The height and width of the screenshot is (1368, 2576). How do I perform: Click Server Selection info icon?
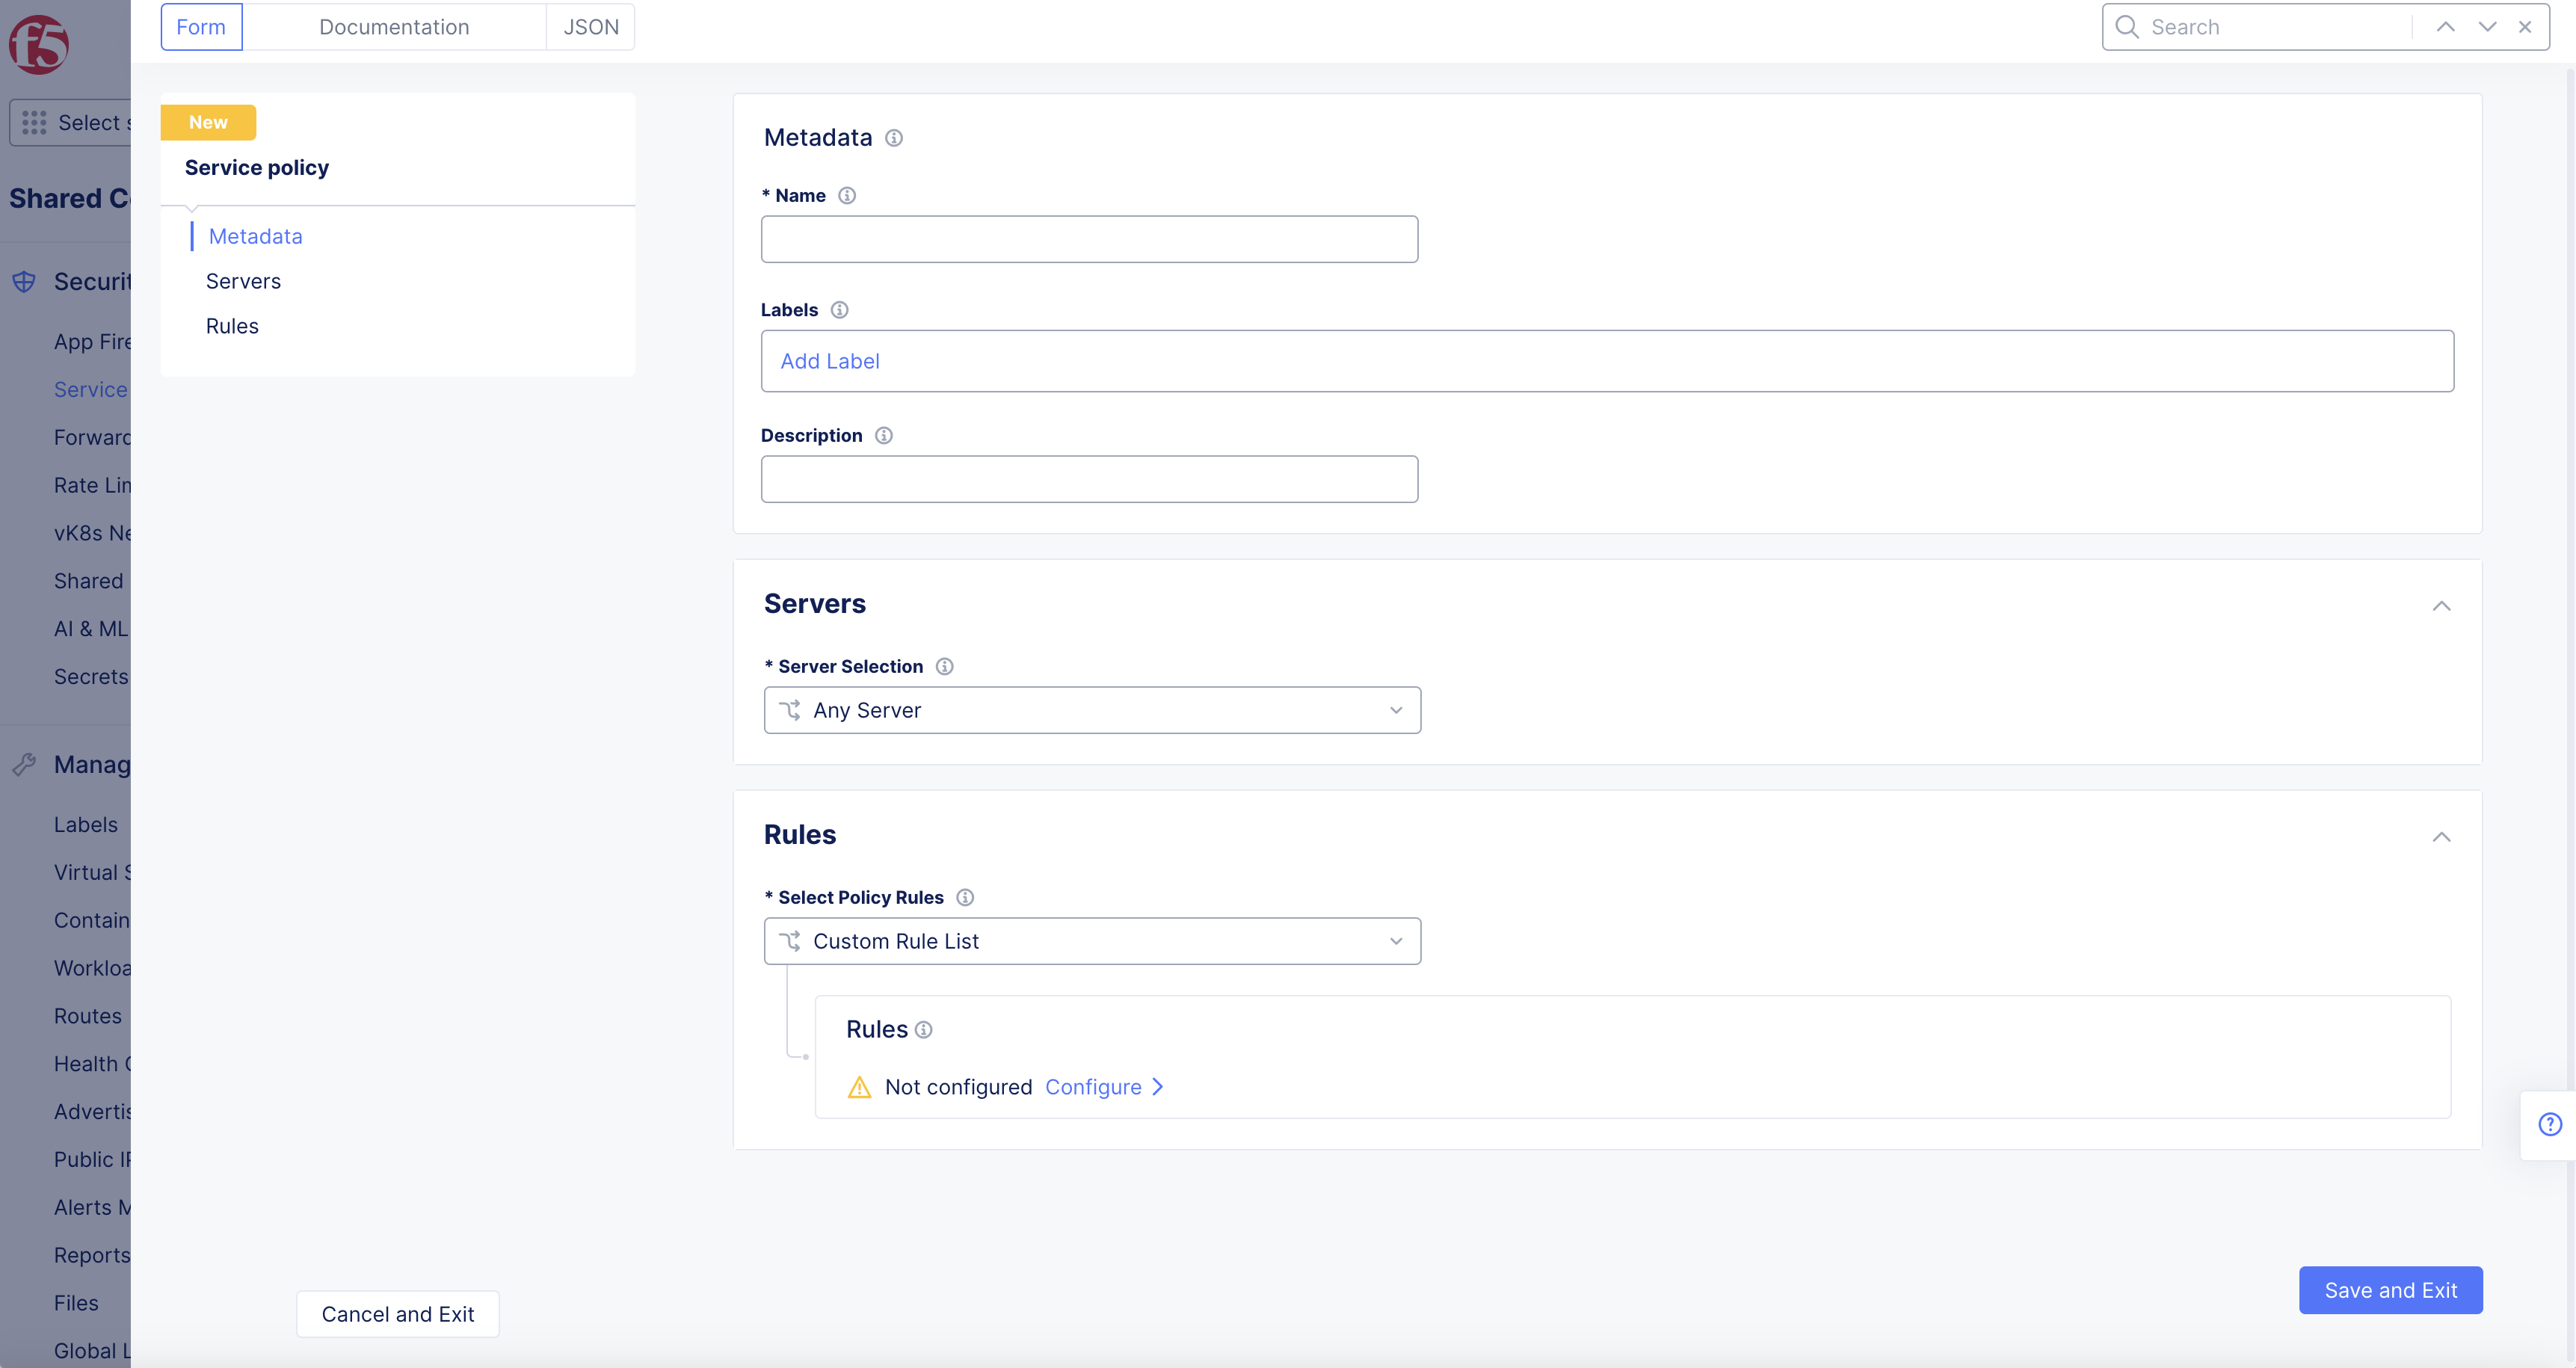pos(945,667)
